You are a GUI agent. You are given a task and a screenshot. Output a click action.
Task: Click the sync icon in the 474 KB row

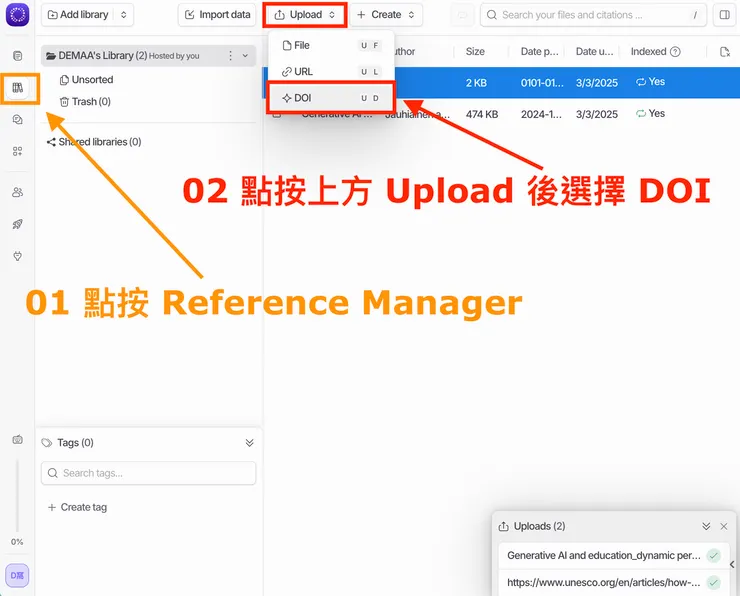coord(640,113)
